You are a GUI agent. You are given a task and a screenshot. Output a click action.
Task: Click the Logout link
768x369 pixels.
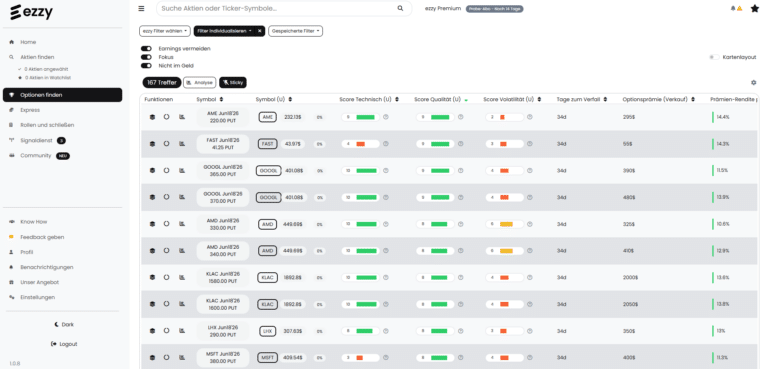pyautogui.click(x=64, y=344)
